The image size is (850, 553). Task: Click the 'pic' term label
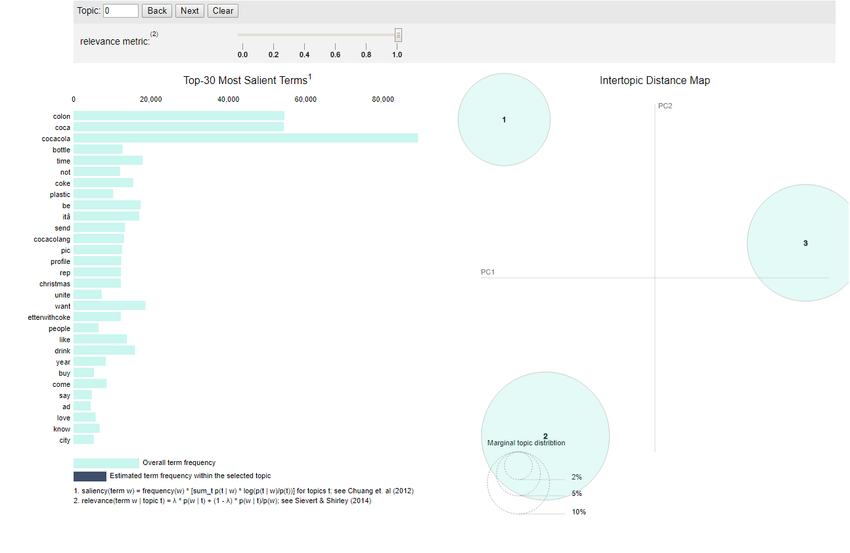click(66, 250)
